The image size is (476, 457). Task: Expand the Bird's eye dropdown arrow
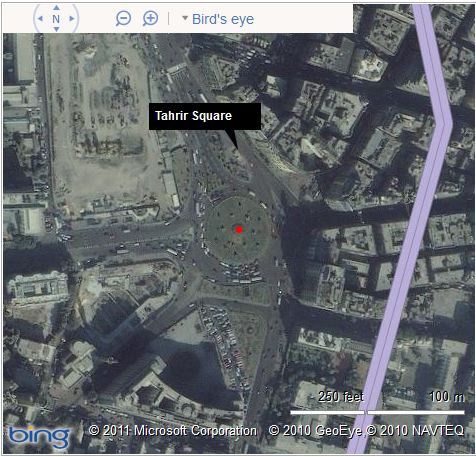tap(185, 18)
